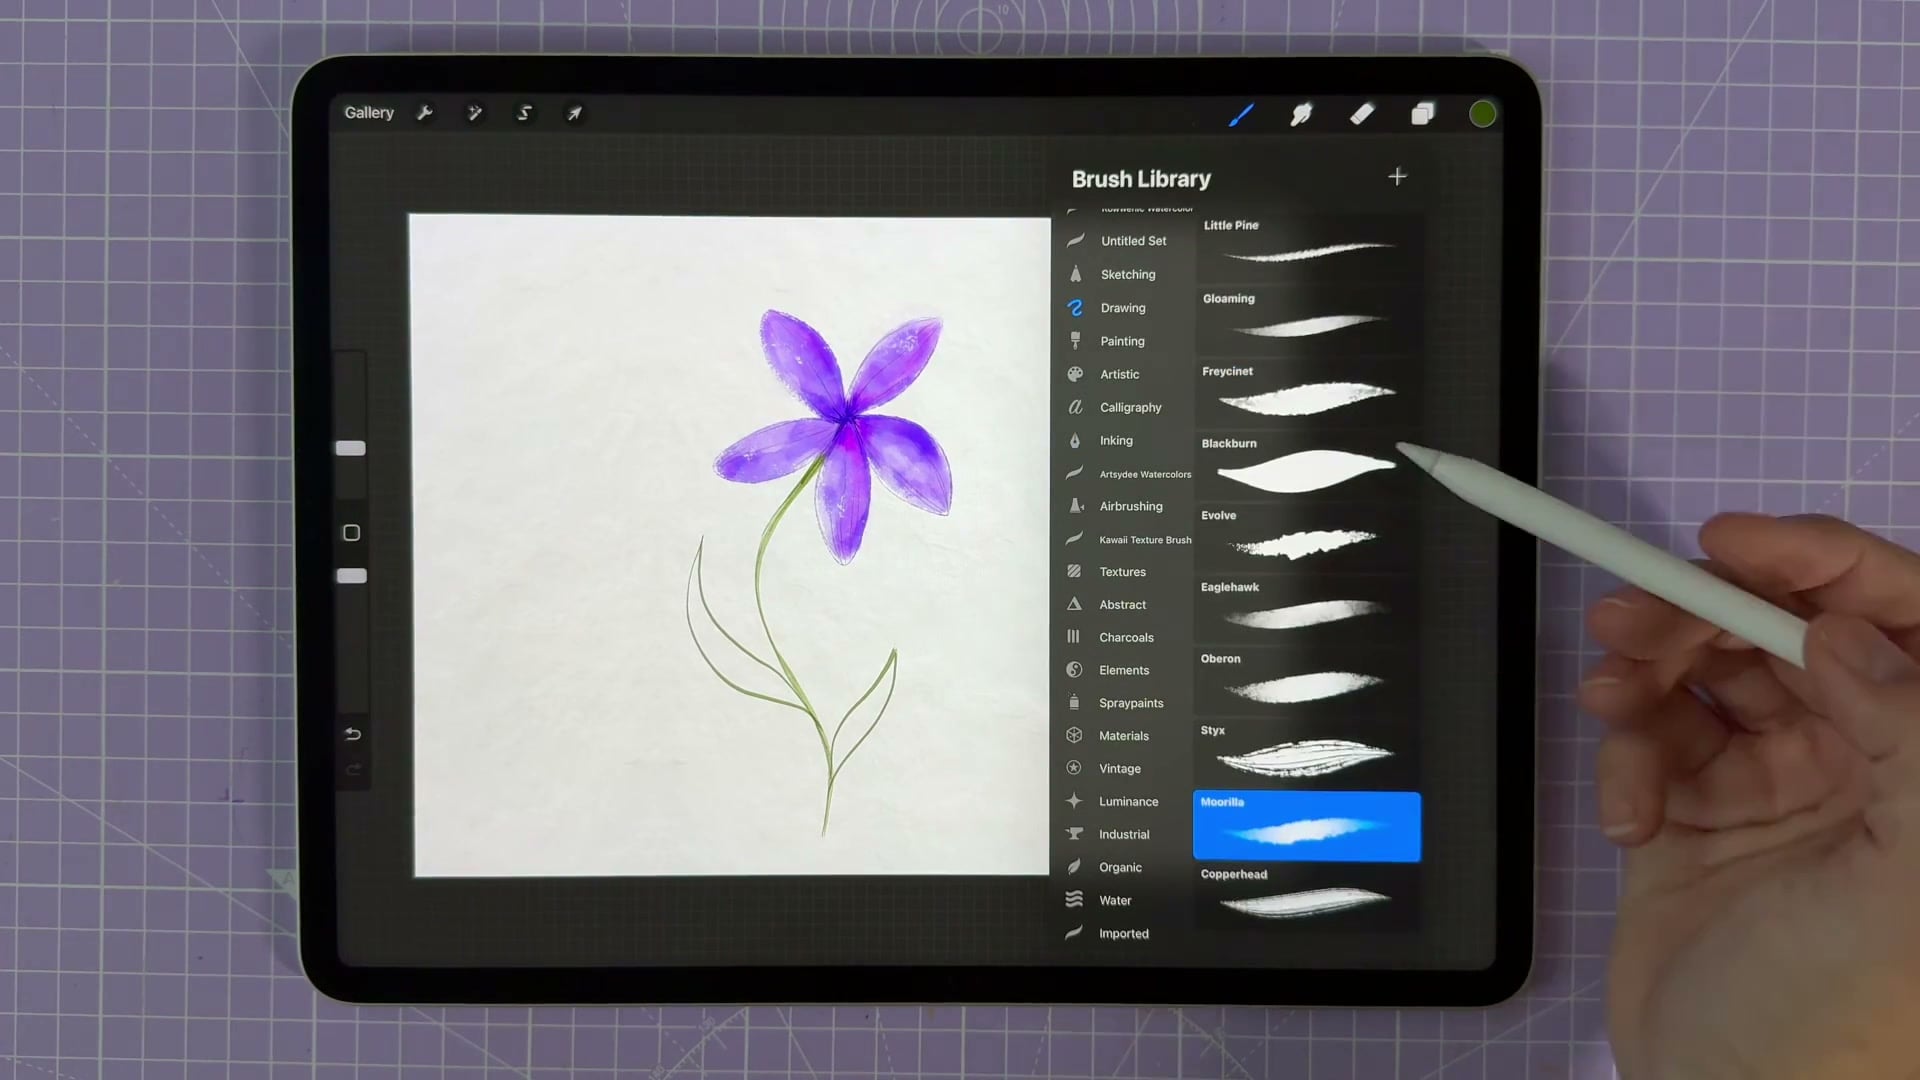Screen dimensions: 1920x1080
Task: Open the Artsydee Watercolors brush set
Action: point(1127,474)
